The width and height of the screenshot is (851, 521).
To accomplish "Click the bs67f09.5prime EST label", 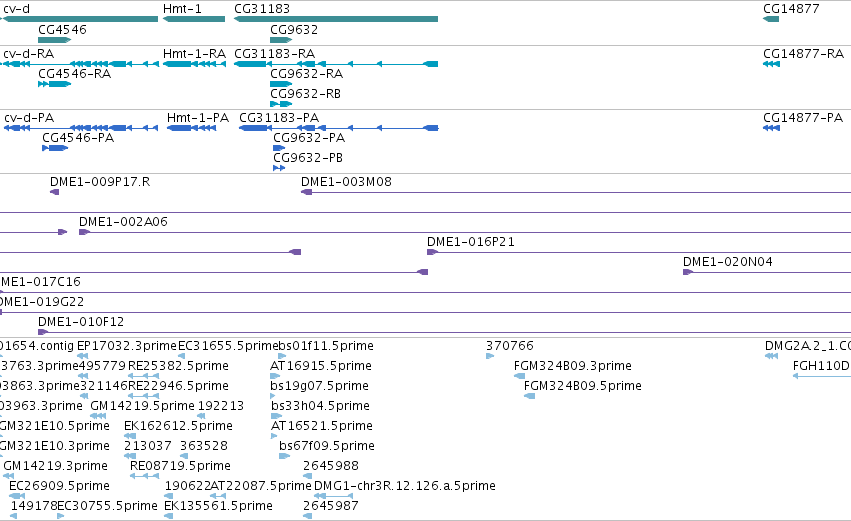I will 327,446.
